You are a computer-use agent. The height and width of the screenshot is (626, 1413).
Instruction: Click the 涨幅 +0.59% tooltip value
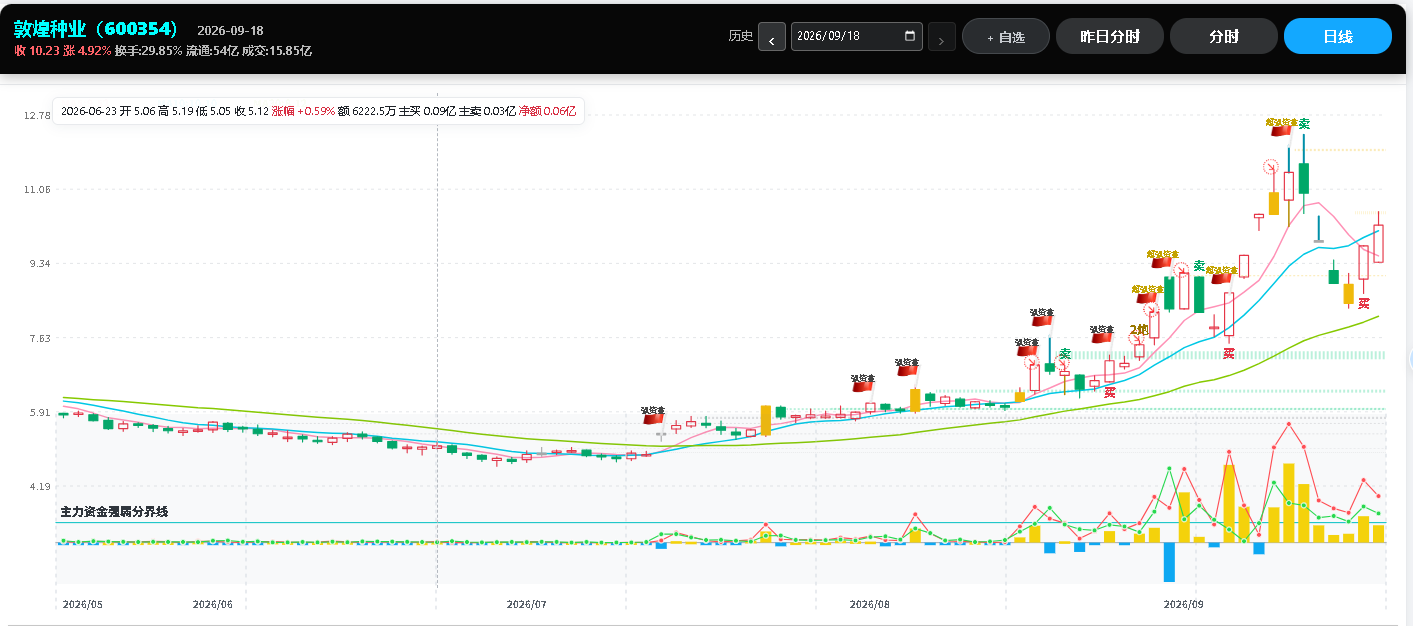click(303, 112)
